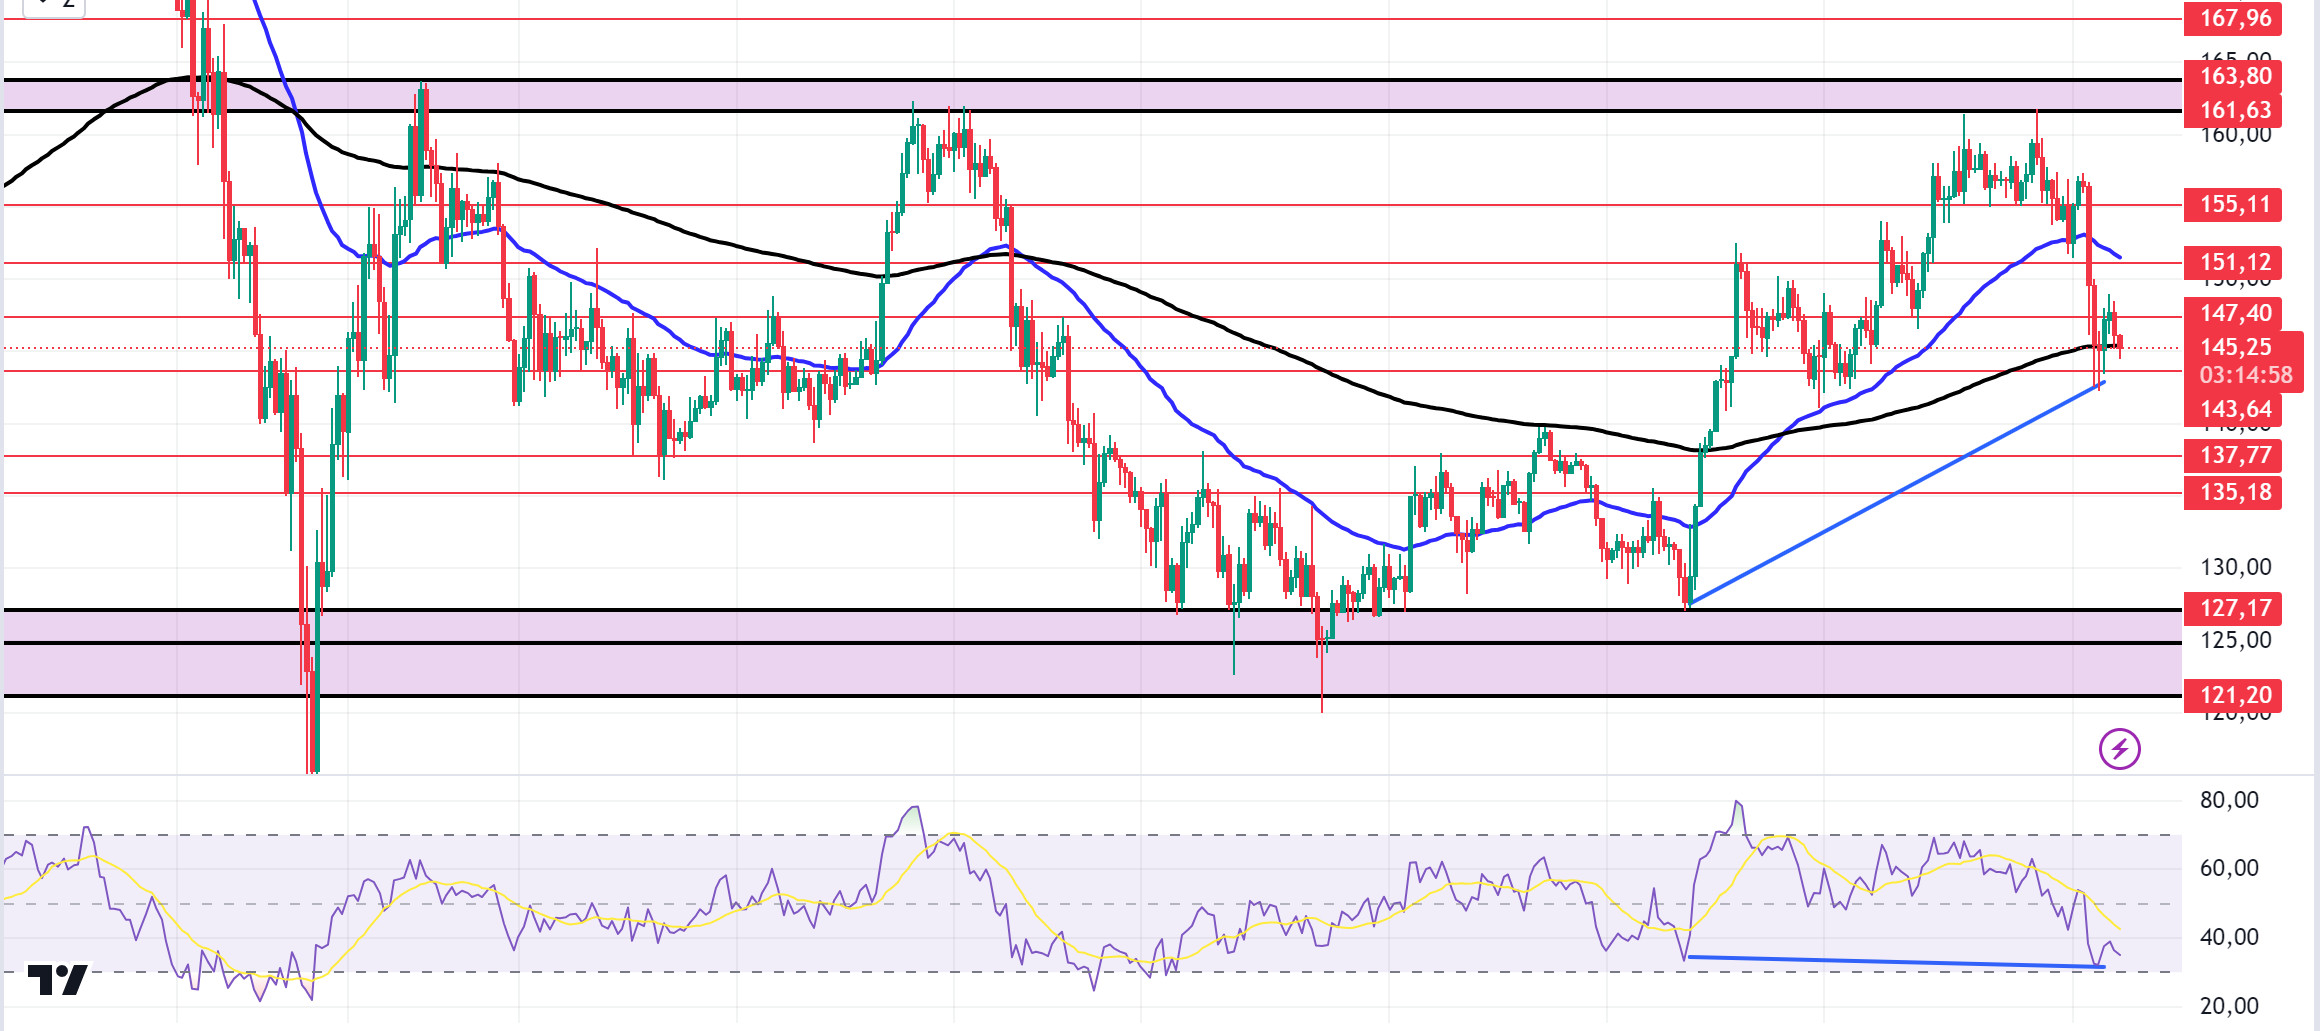Image resolution: width=2320 pixels, height=1031 pixels.
Task: Click the TradingView logo in the RSI pane
Action: pyautogui.click(x=57, y=979)
